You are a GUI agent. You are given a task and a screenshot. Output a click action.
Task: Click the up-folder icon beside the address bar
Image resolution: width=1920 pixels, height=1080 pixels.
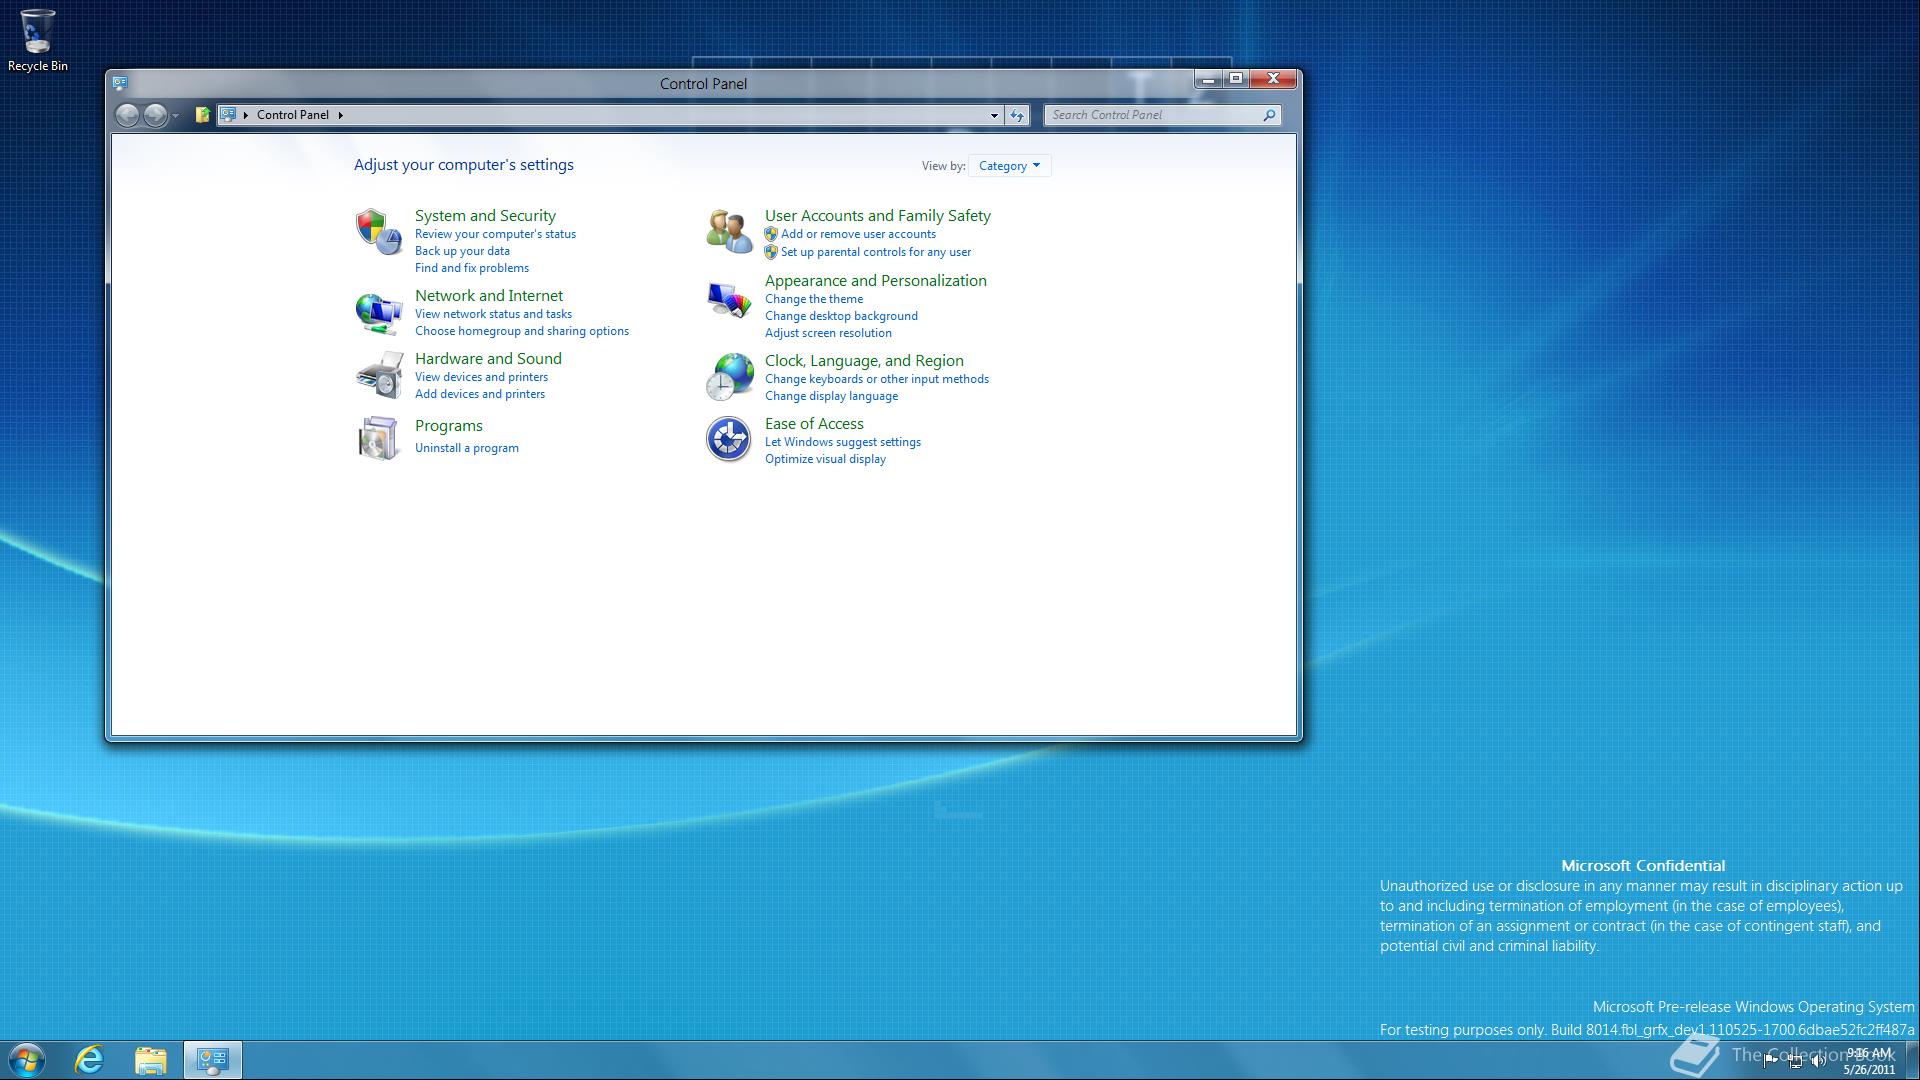click(203, 115)
